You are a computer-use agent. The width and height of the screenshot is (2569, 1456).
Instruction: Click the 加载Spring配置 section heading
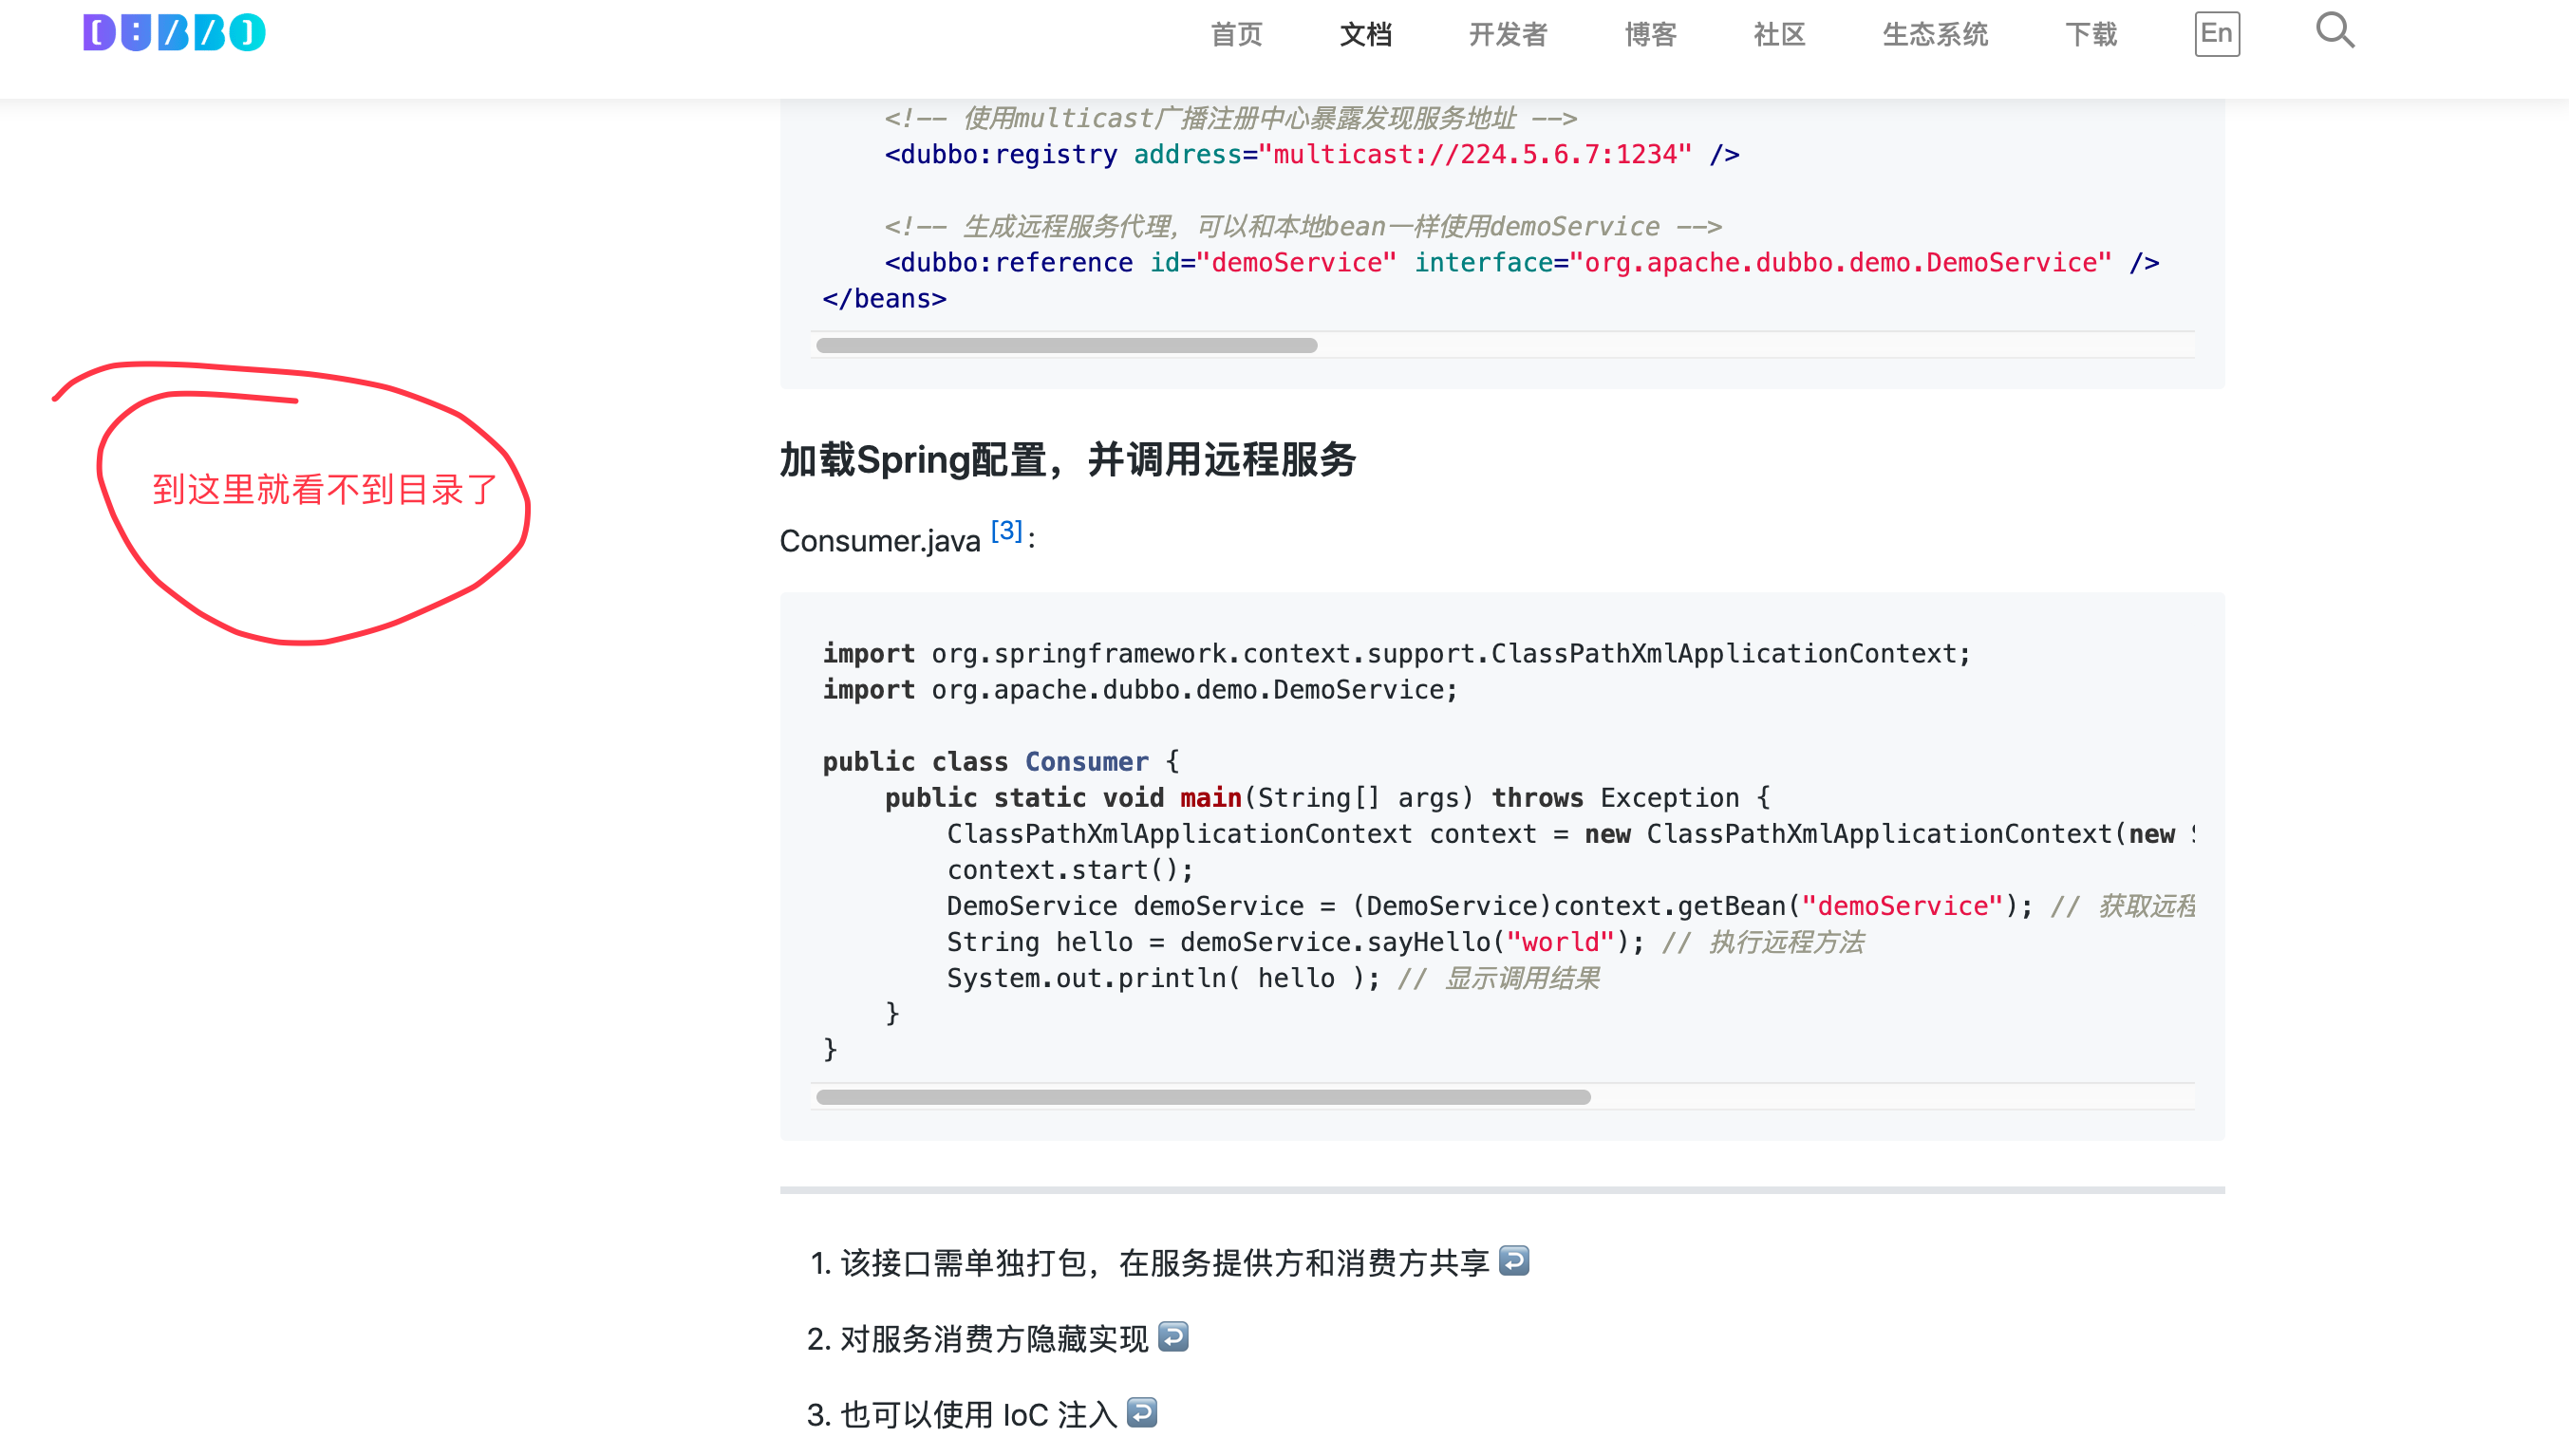(1067, 461)
